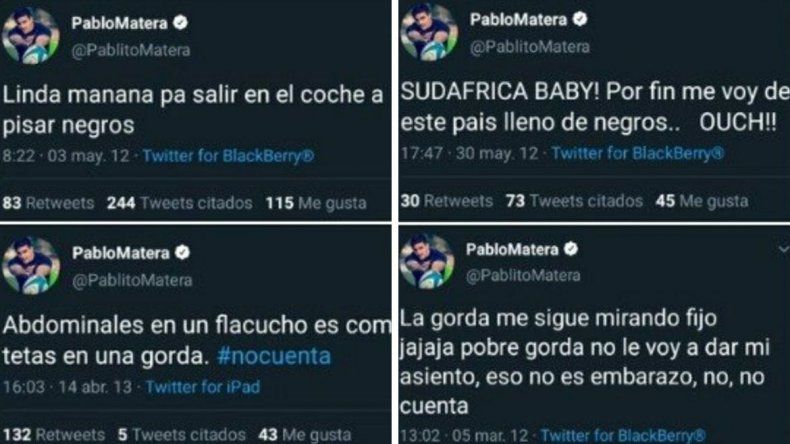Click verified badge in SUDAFRICA BABY tweet

pos(580,19)
